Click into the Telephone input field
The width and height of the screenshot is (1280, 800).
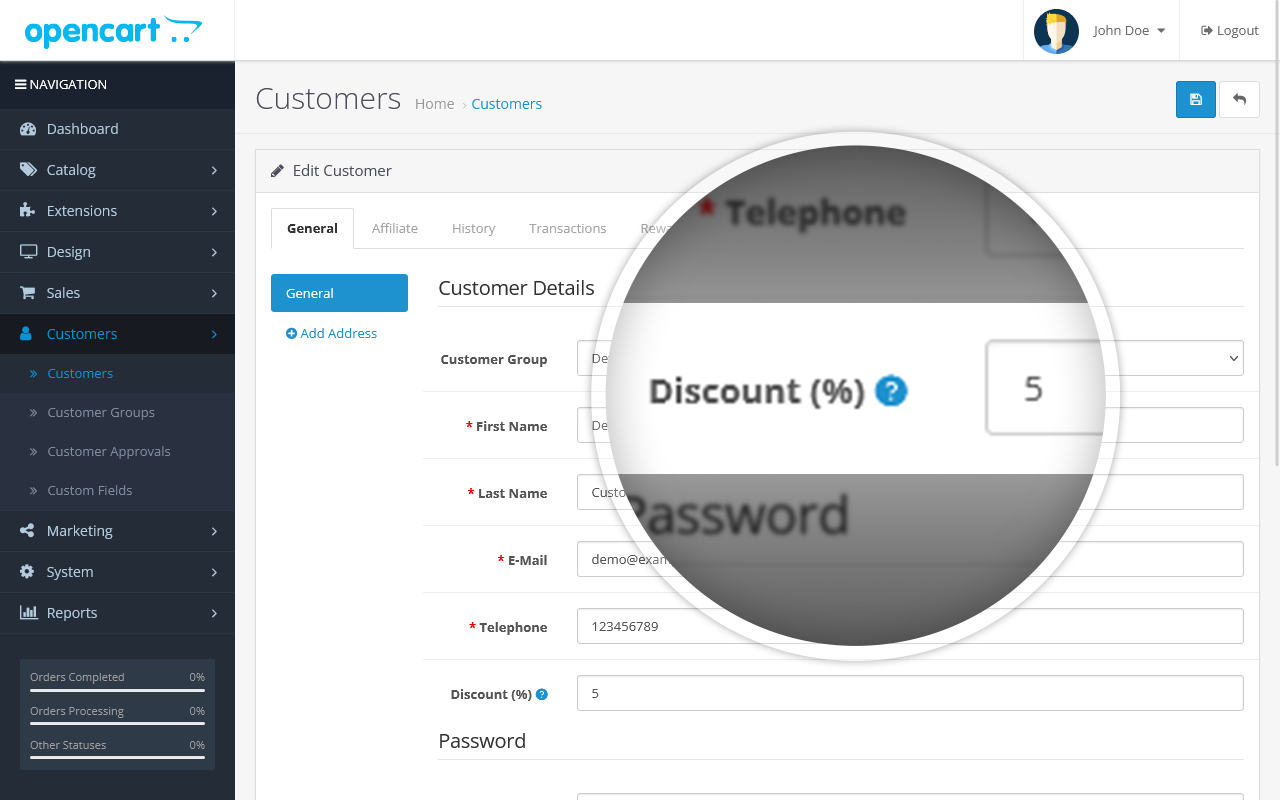point(910,627)
